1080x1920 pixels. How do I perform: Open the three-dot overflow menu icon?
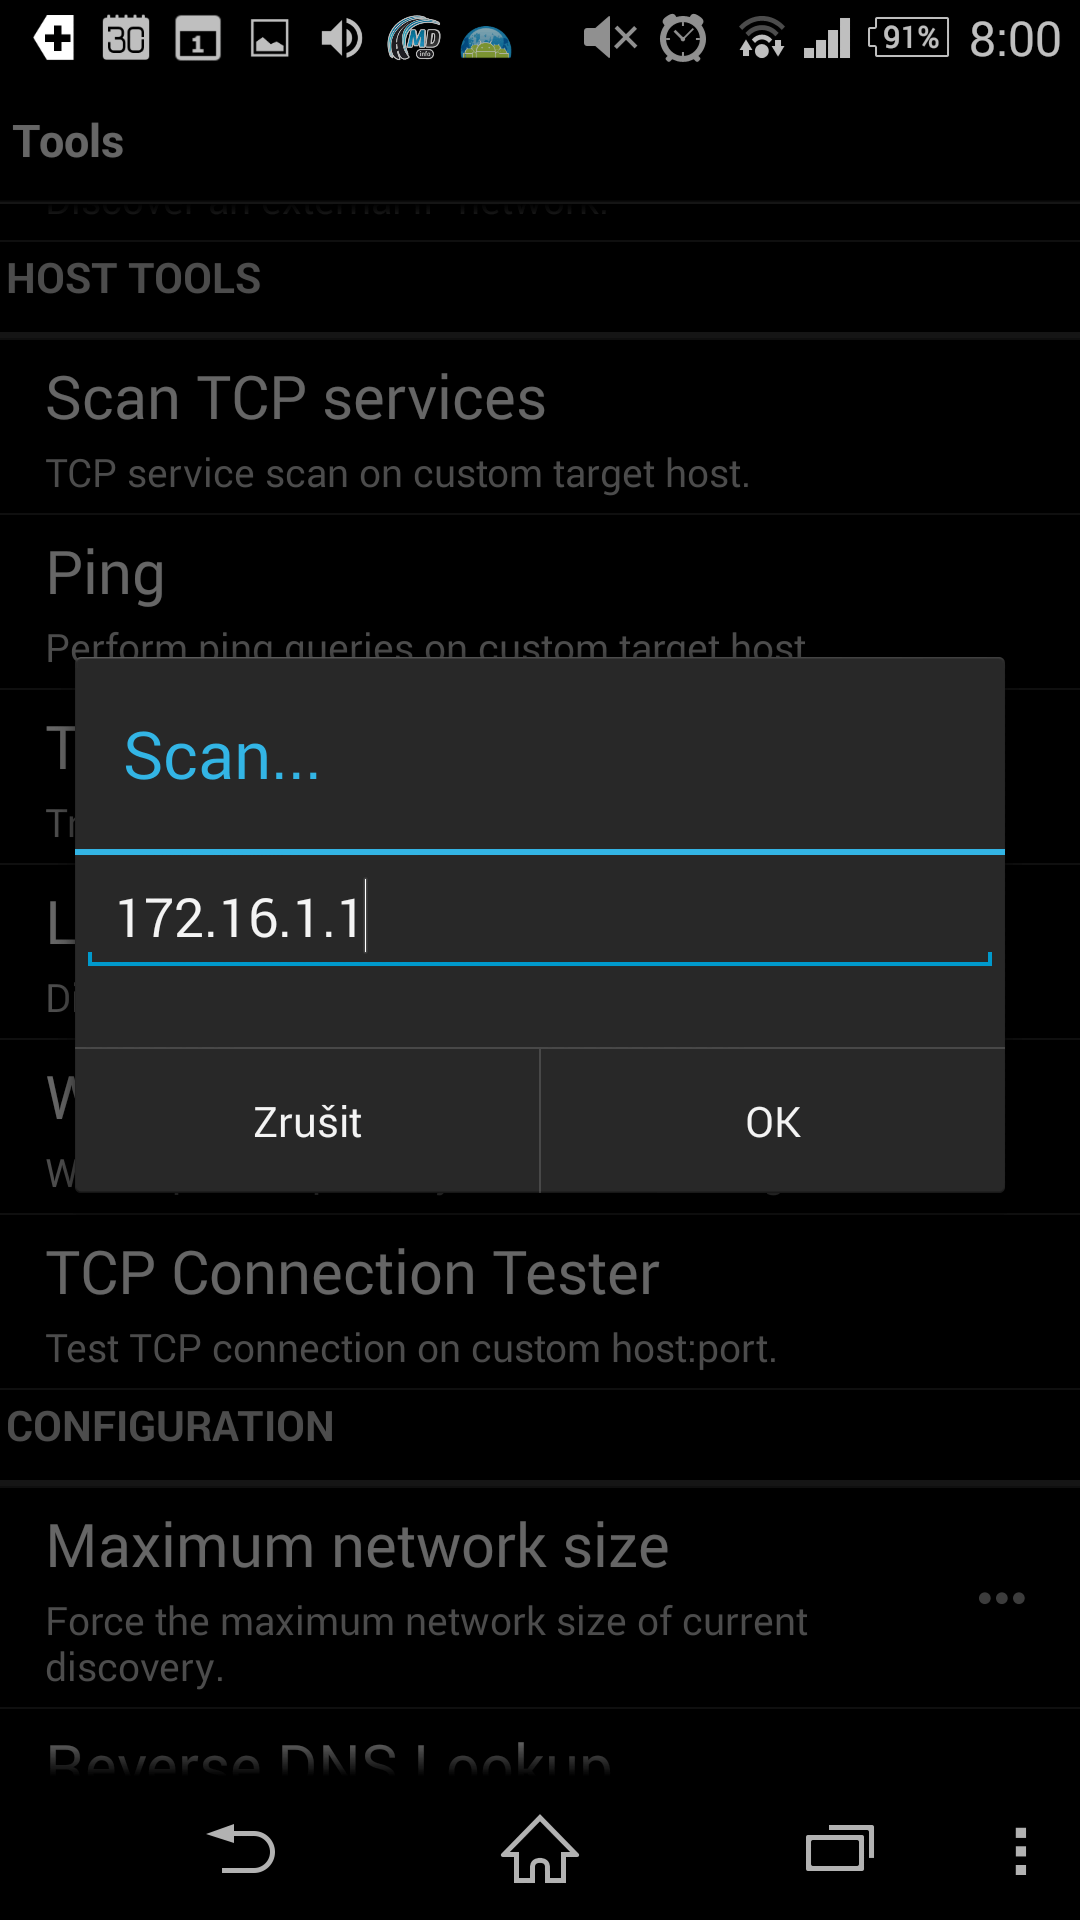tap(1020, 1851)
